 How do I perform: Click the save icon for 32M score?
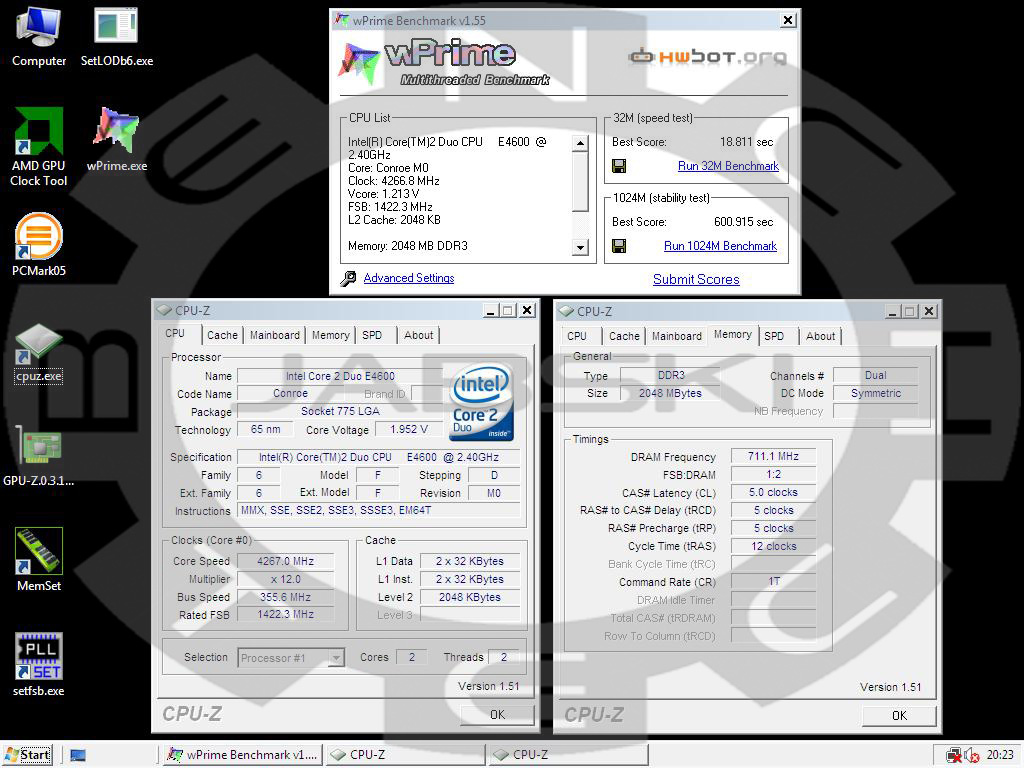619,166
